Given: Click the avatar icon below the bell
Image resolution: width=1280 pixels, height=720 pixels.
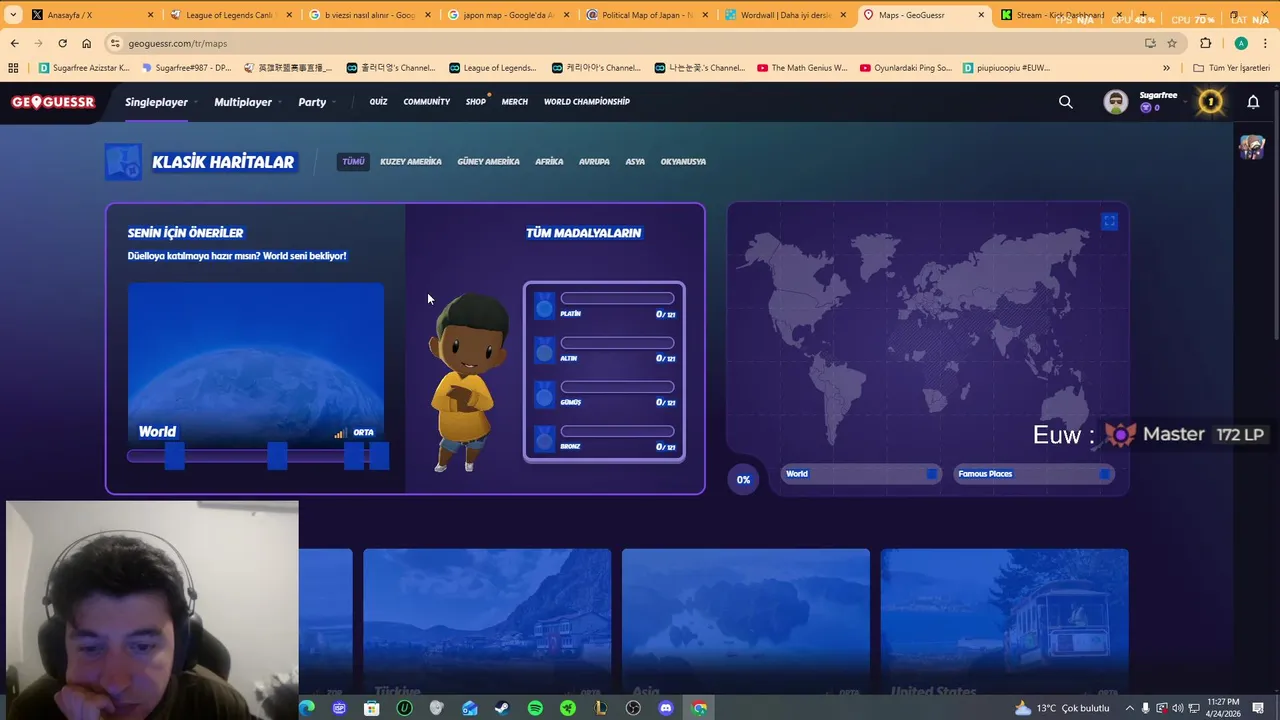Looking at the screenshot, I should 1252,147.
